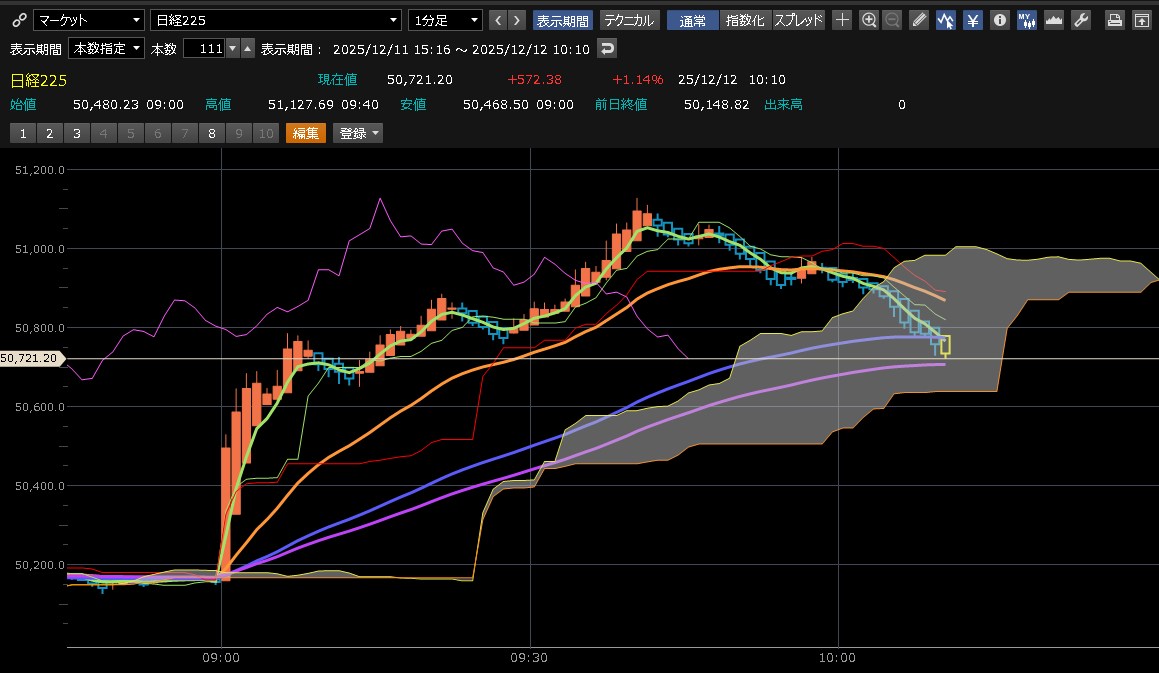Switch chart scale to 指数化
The image size is (1159, 673).
744,20
